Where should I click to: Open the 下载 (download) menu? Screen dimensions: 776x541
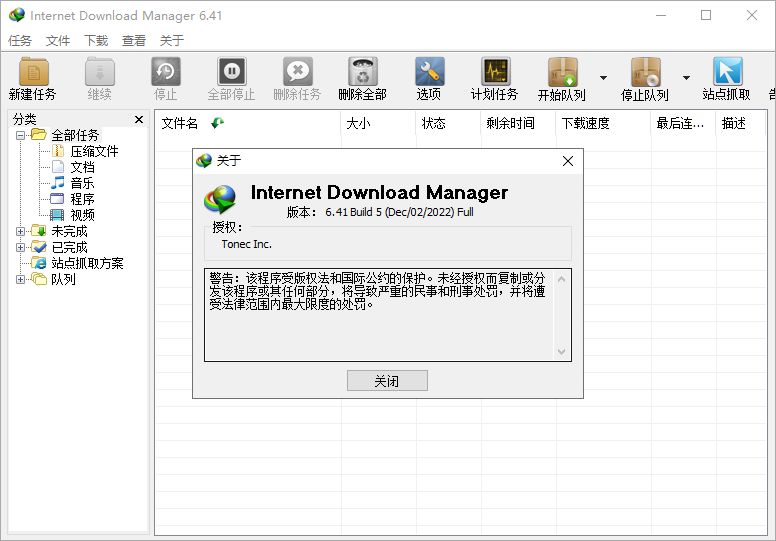(96, 41)
